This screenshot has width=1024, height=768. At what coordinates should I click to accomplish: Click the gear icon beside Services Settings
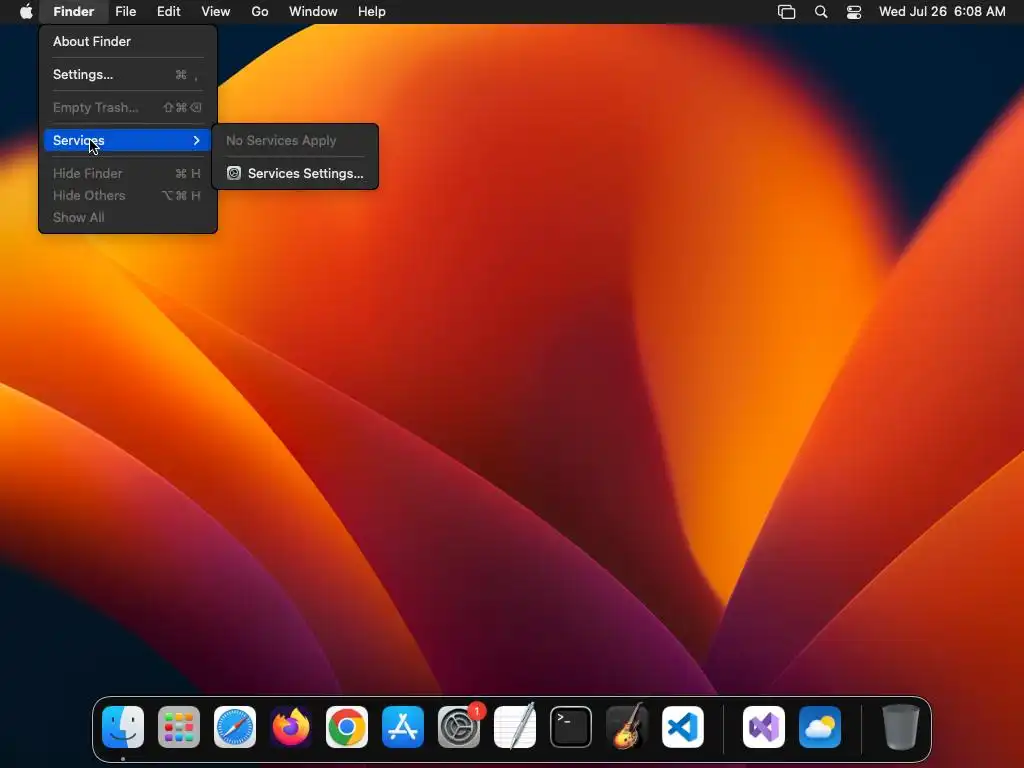pos(234,173)
